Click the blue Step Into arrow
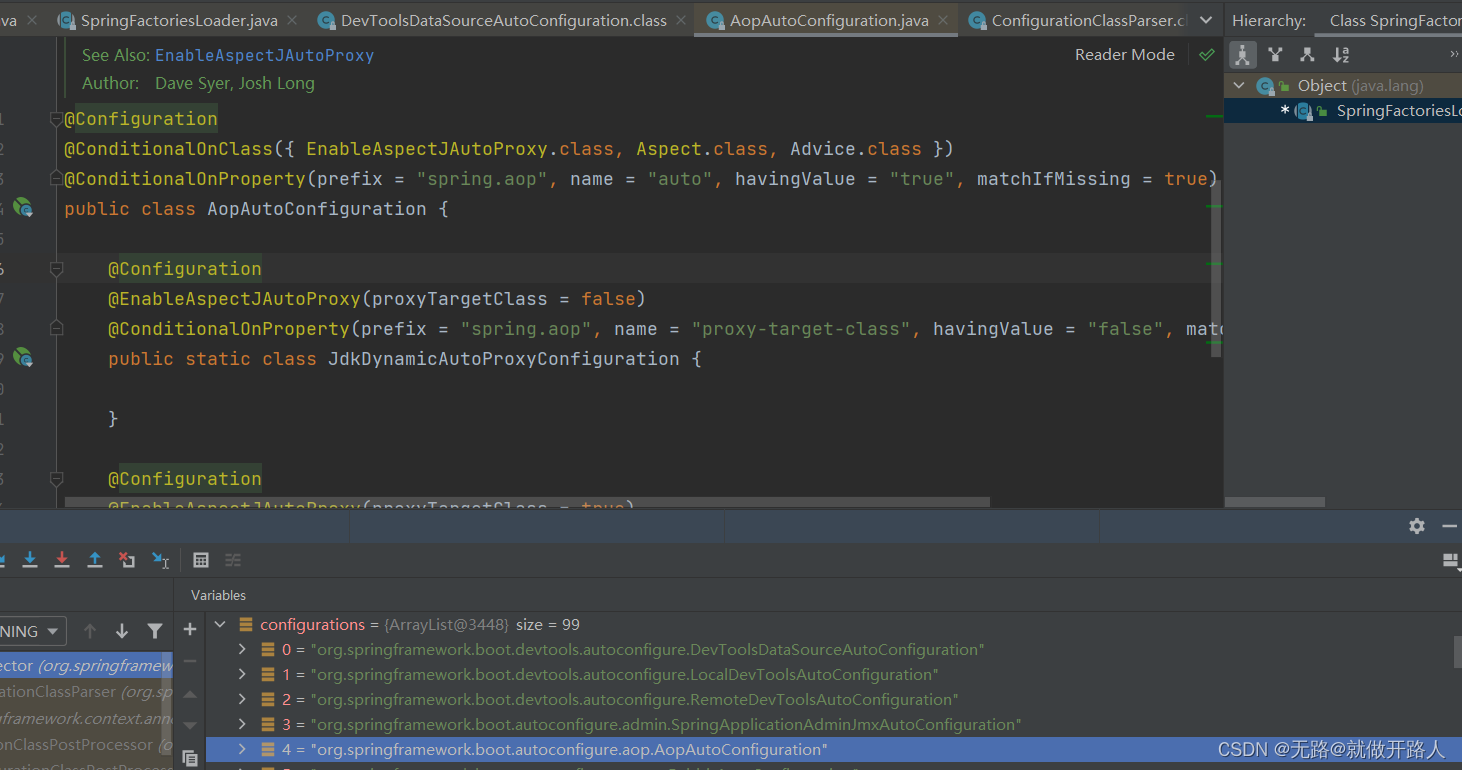This screenshot has height=770, width=1462. [30, 560]
